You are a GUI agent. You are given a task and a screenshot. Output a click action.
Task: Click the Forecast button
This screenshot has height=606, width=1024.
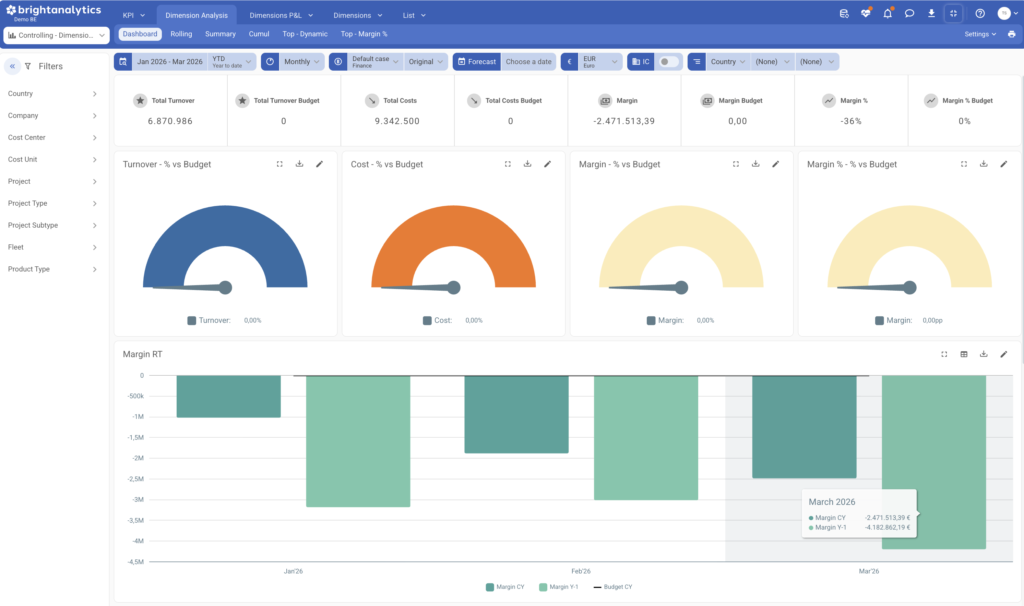pos(477,61)
